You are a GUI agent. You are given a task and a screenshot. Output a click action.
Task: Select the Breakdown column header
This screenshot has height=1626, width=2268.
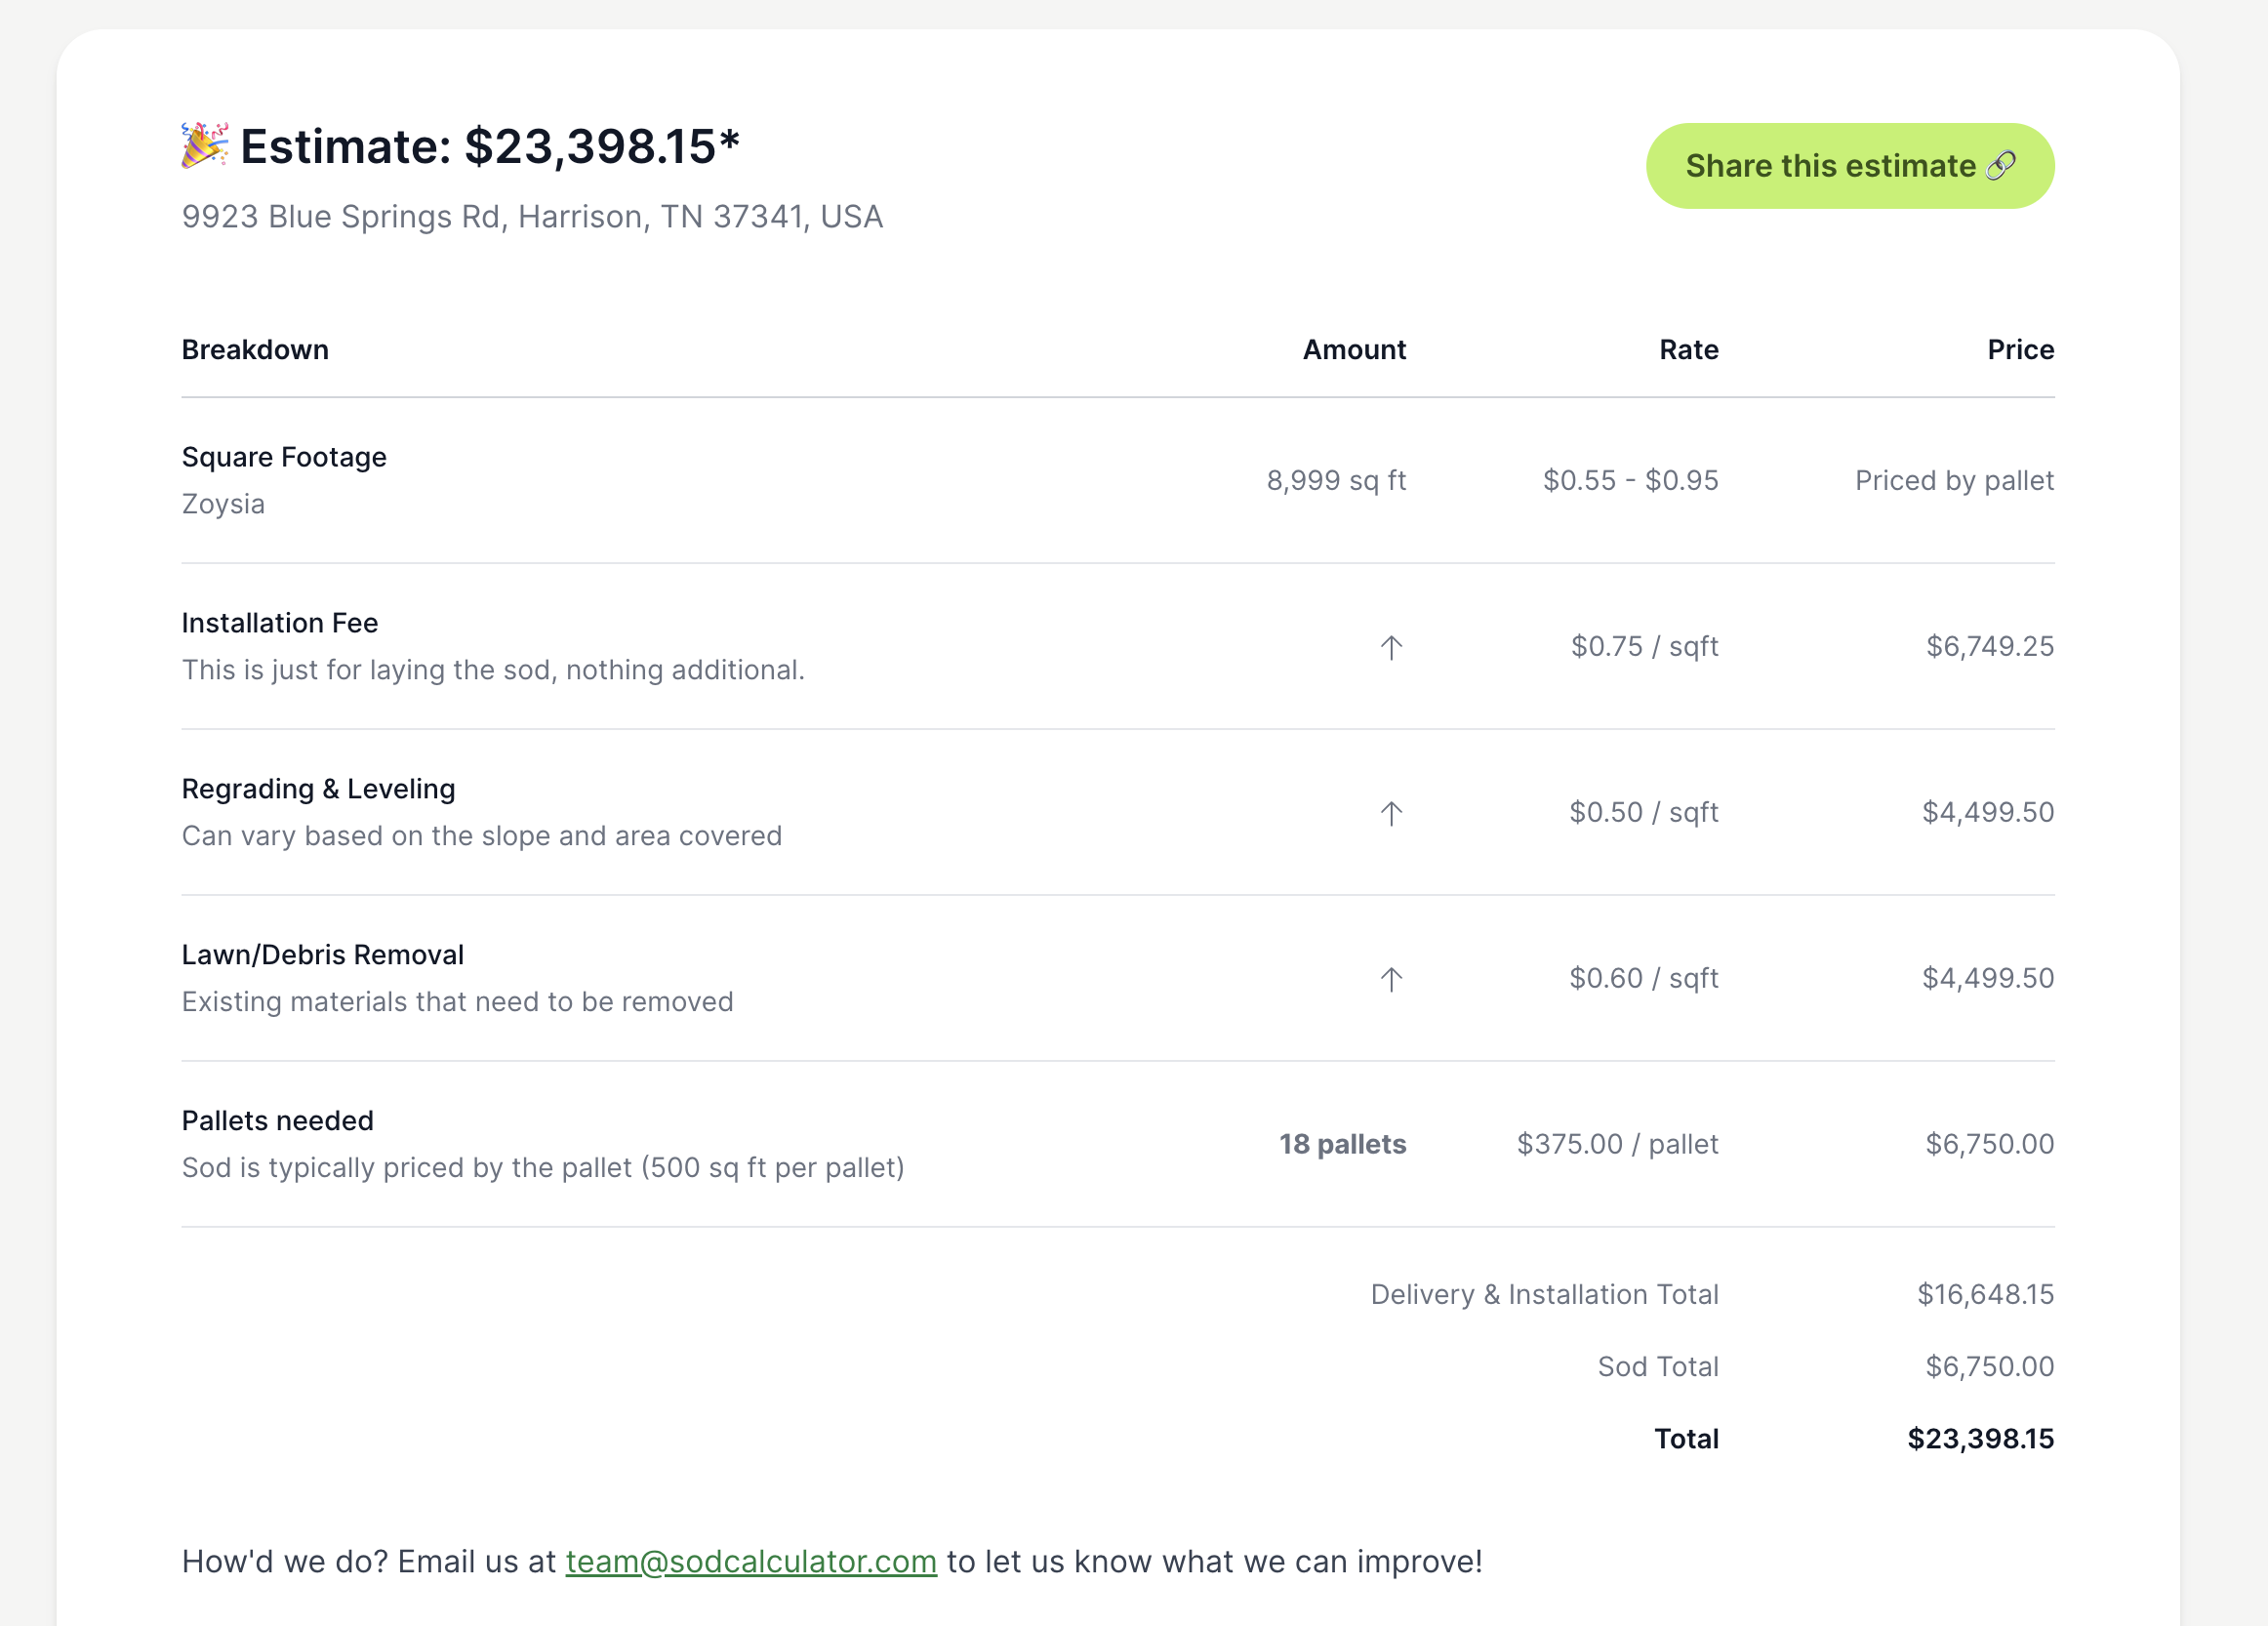point(255,350)
